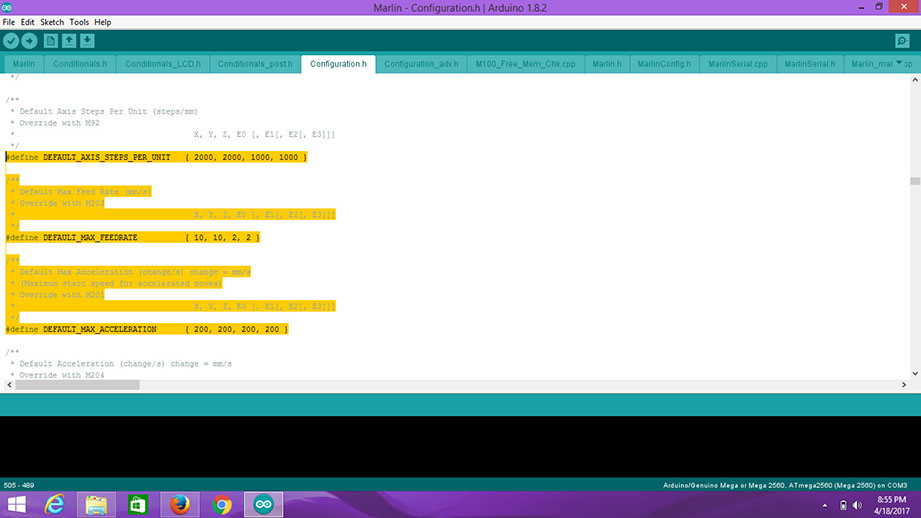Viewport: 921px width, 518px height.
Task: Click the '{ 10, 10, 2, 2 }' values
Action: click(223, 238)
